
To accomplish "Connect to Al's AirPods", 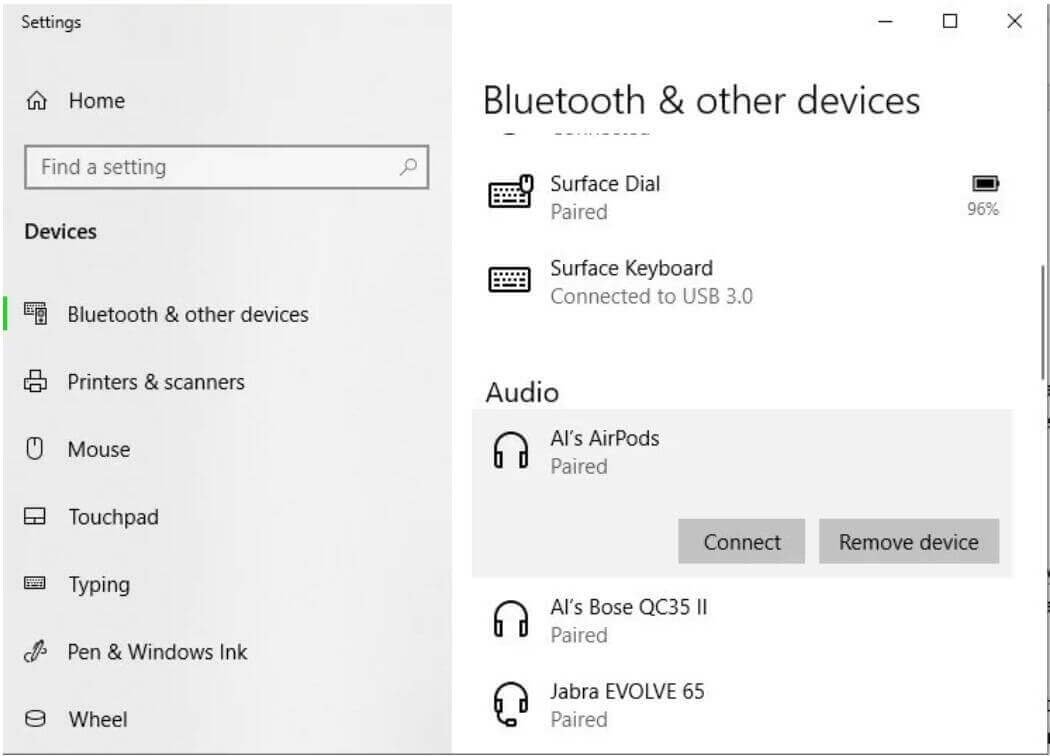I will coord(741,542).
